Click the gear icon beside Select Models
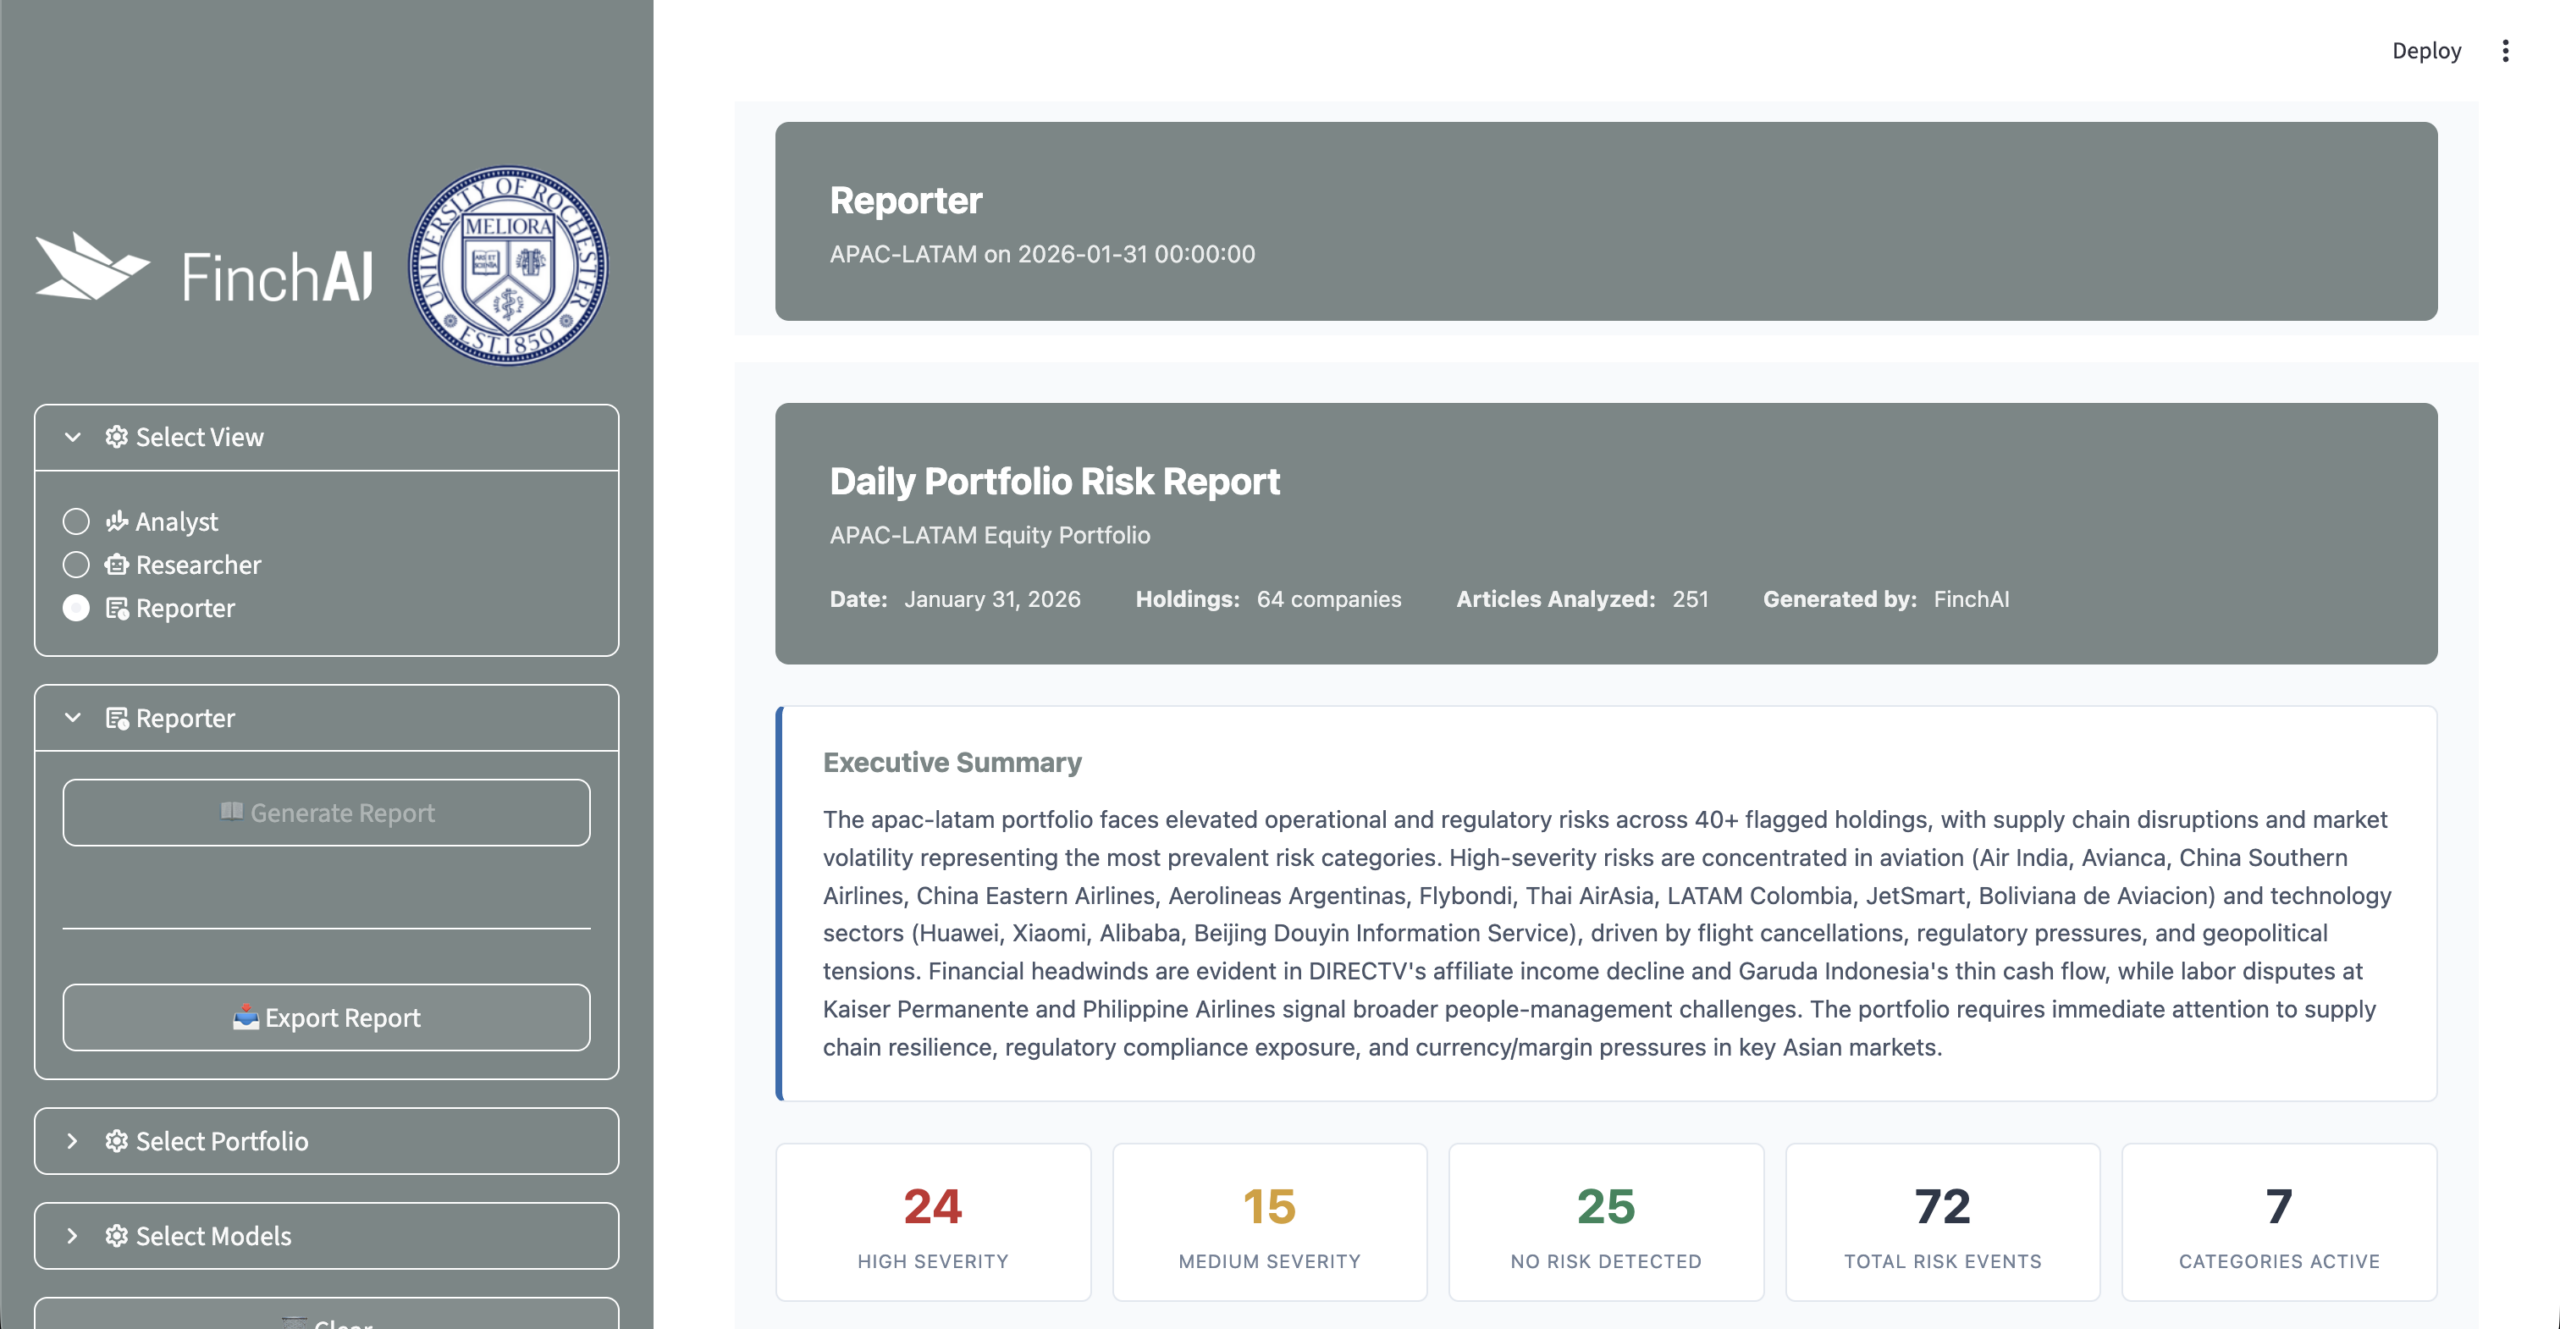The width and height of the screenshot is (2560, 1329). pyautogui.click(x=117, y=1235)
